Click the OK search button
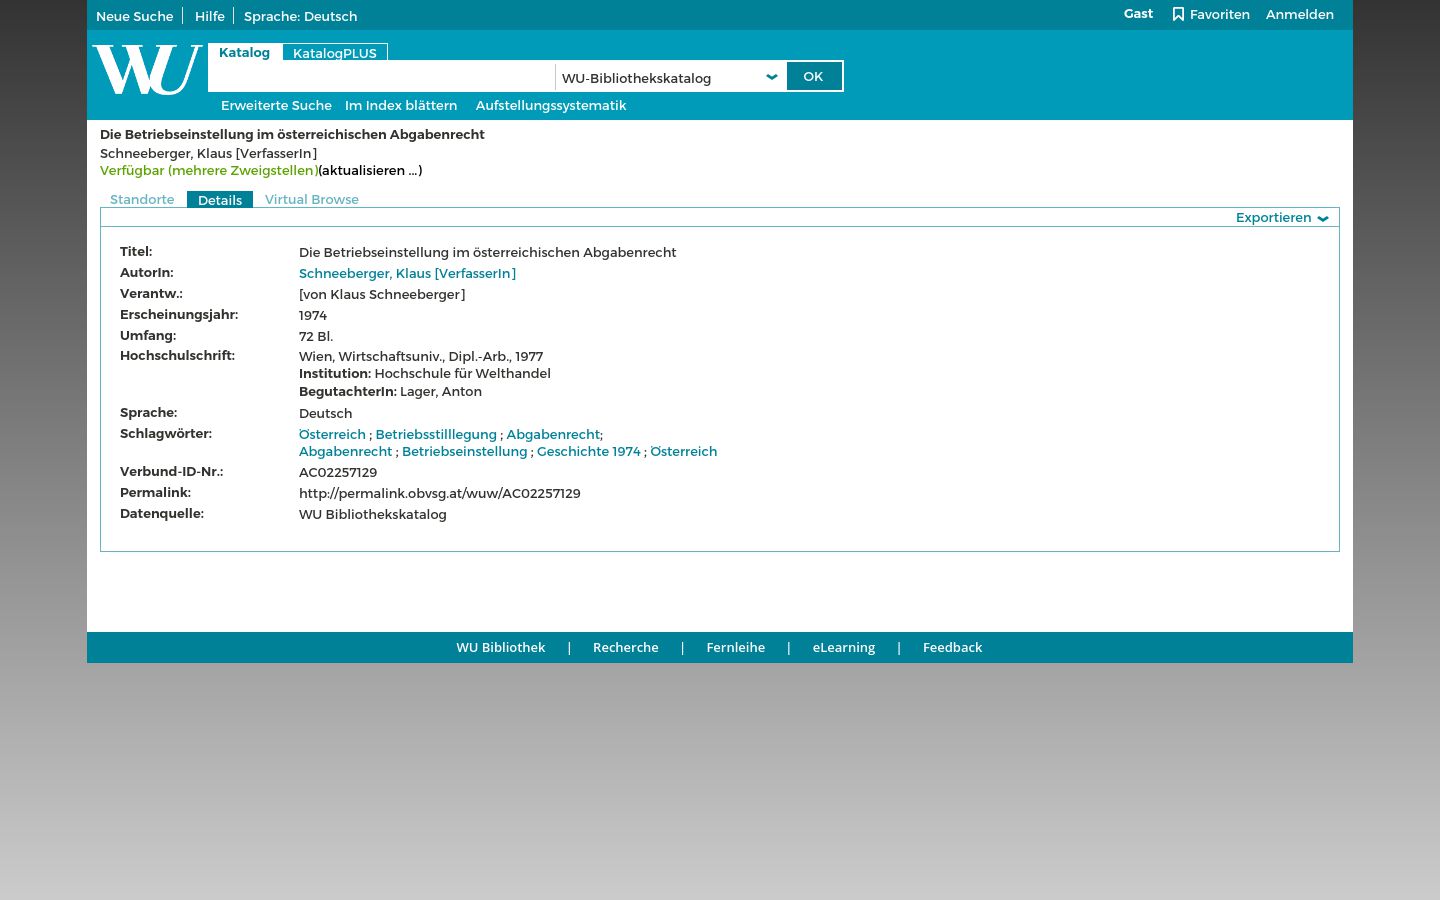Image resolution: width=1440 pixels, height=900 pixels. coord(814,76)
